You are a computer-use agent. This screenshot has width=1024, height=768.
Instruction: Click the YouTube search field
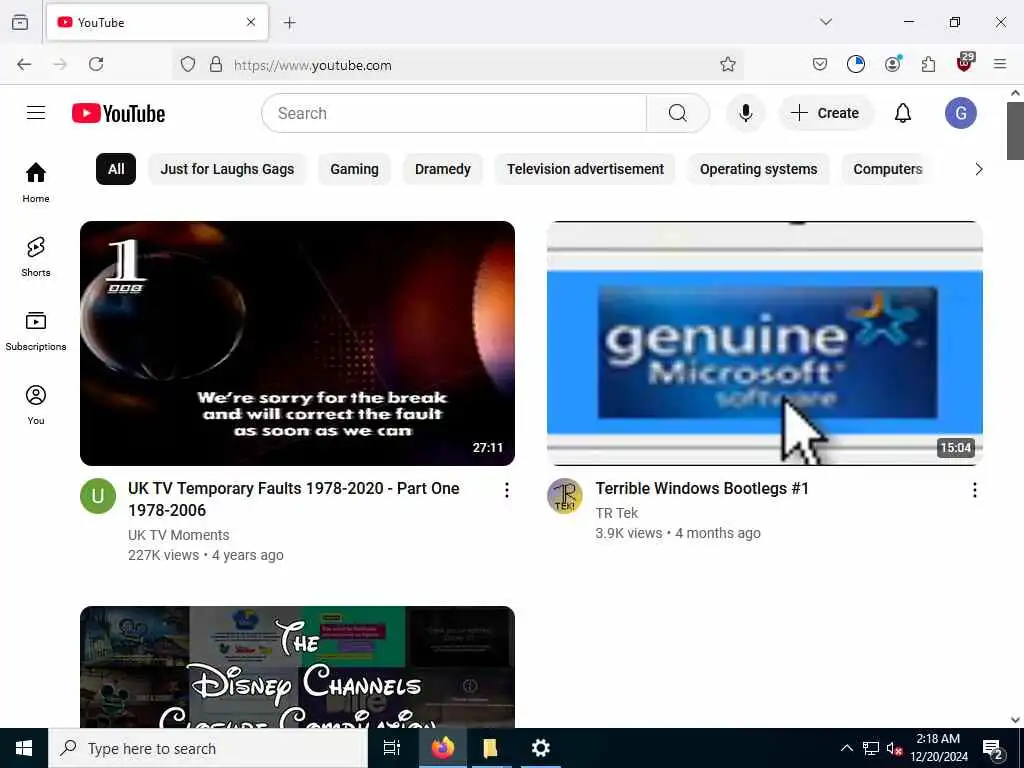pos(454,113)
